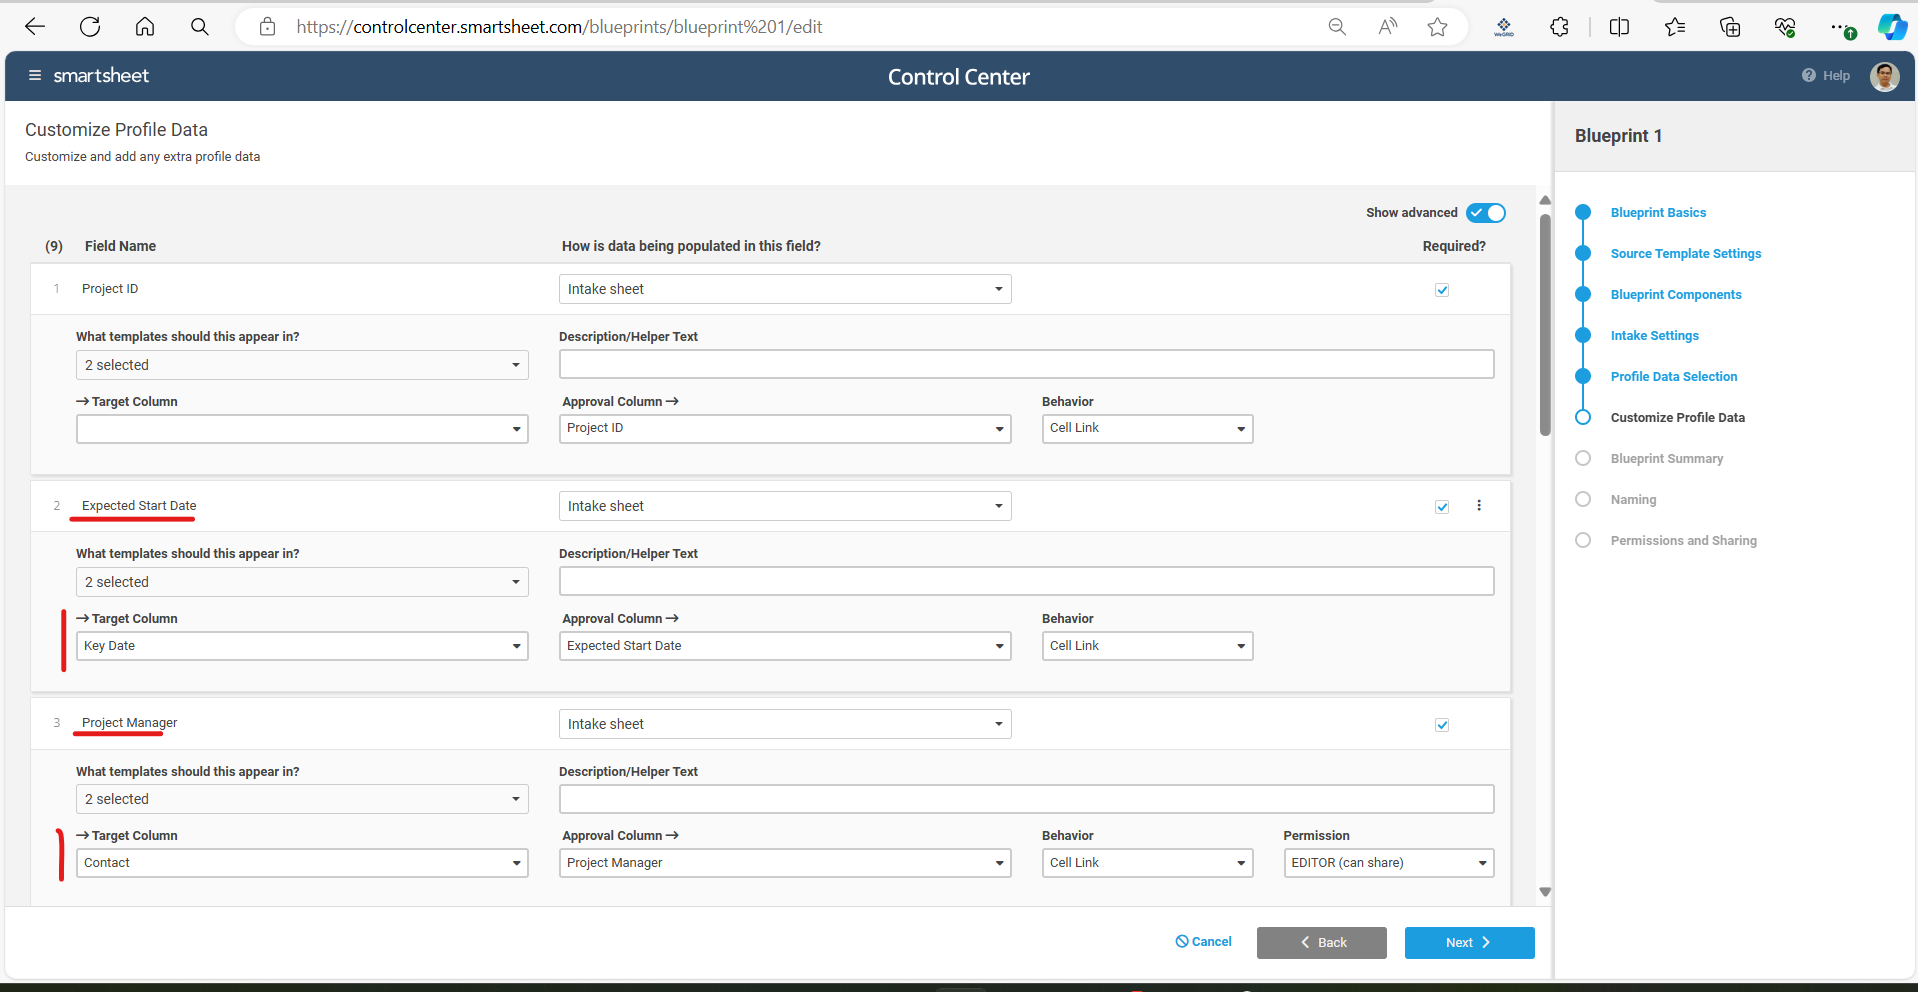This screenshot has height=992, width=1918.
Task: Open Browser essentials heart icon
Action: click(1785, 27)
